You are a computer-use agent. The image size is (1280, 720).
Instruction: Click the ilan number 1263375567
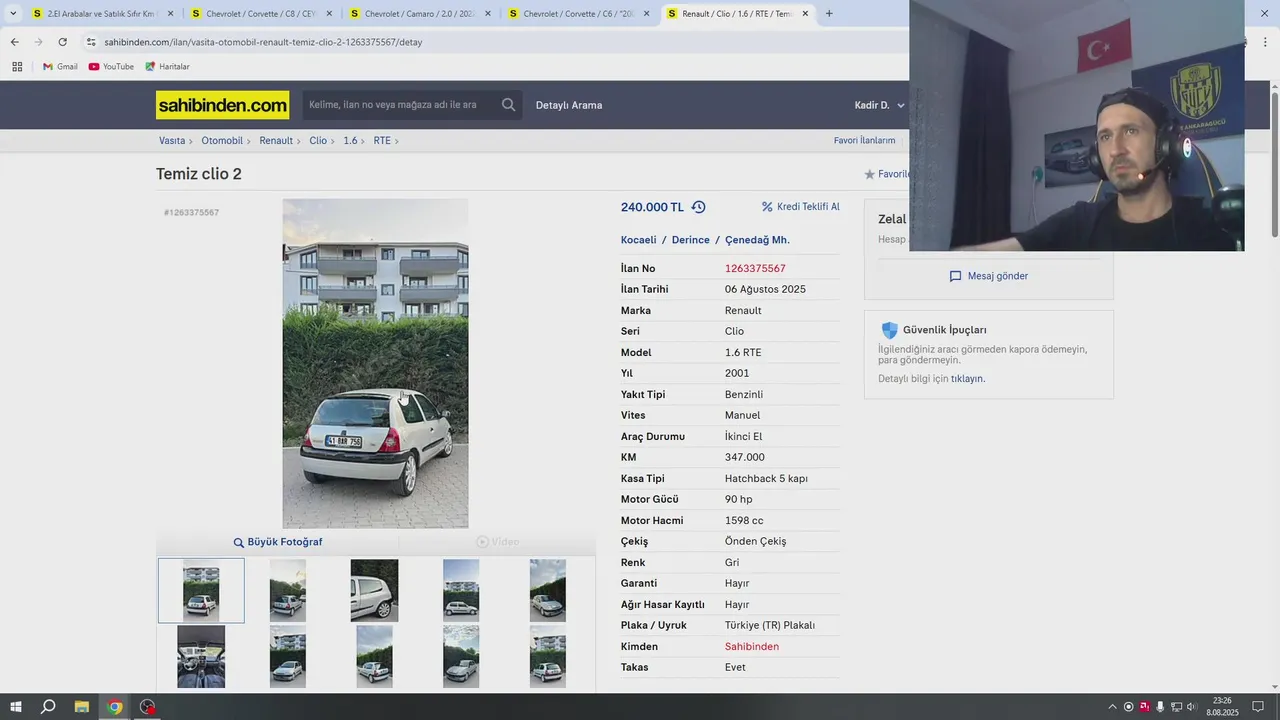(755, 269)
